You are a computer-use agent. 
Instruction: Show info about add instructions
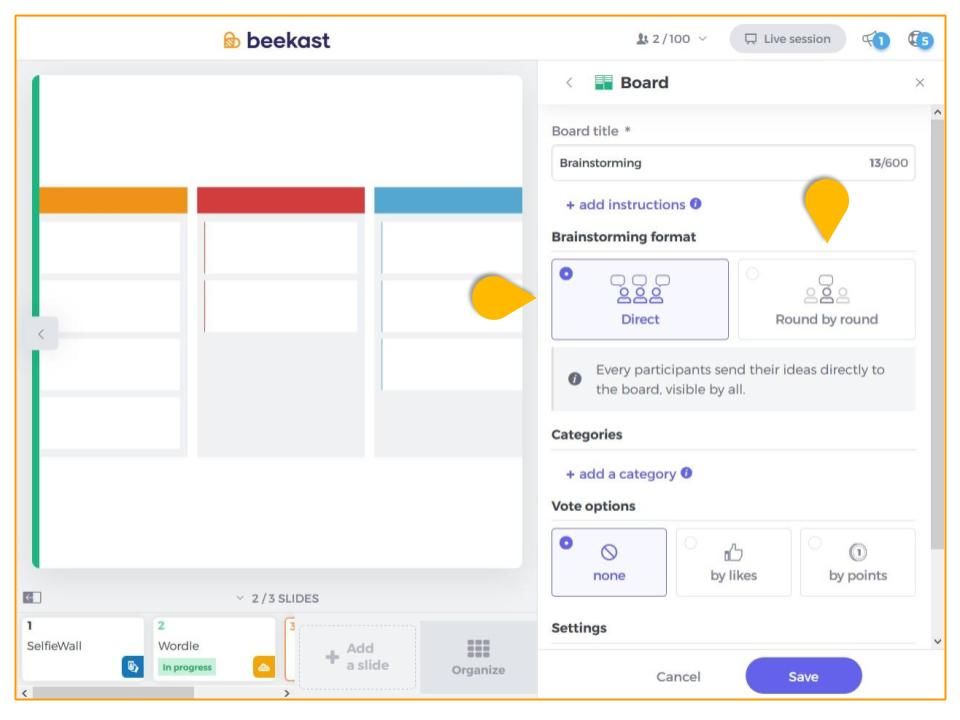pyautogui.click(x=696, y=203)
